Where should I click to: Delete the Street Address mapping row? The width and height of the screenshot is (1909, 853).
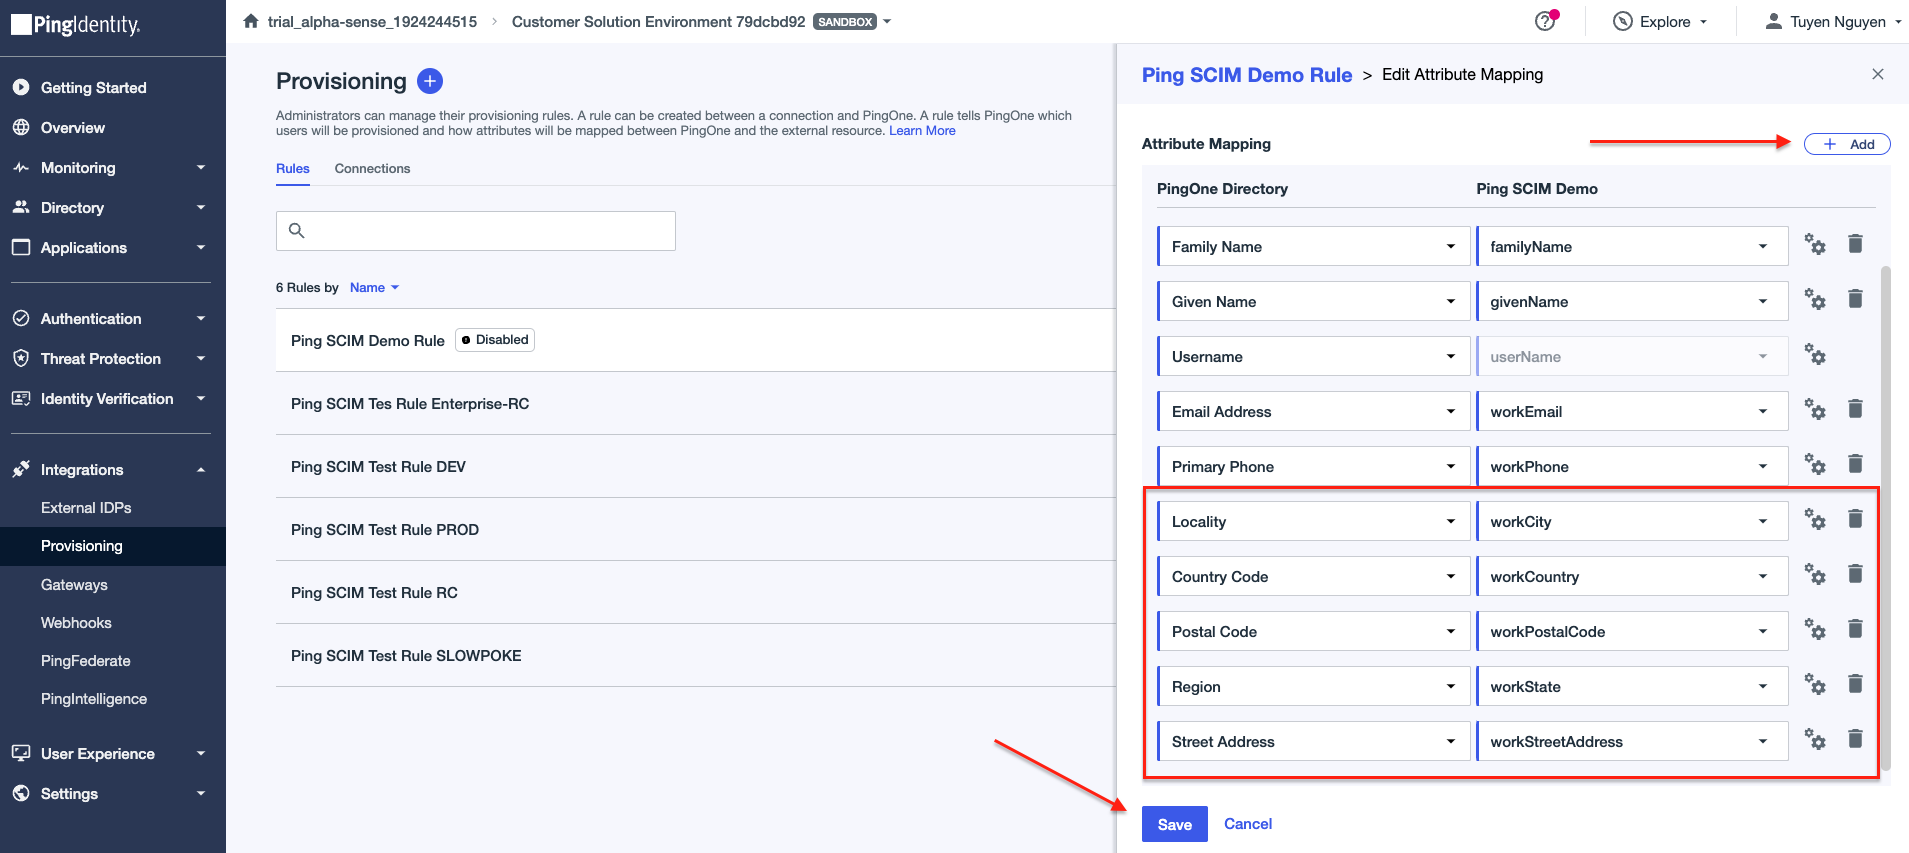coord(1855,739)
